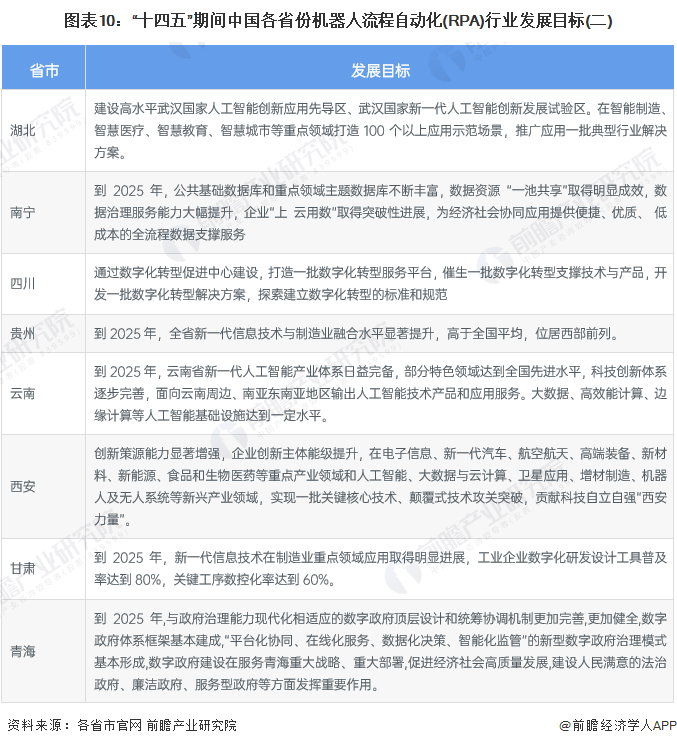Click the chart title 图表10 heading
Viewport: 677px width, 746px height.
tap(338, 19)
